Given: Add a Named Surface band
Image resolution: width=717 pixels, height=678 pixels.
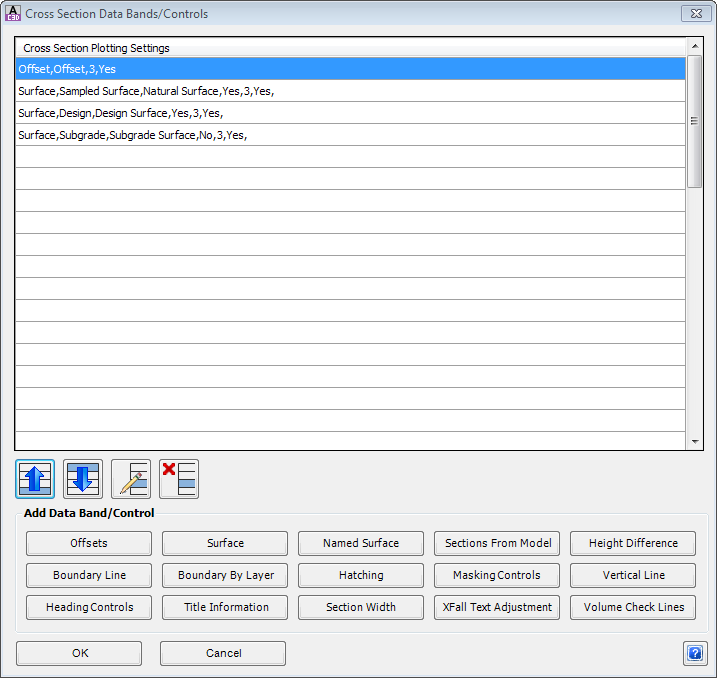Looking at the screenshot, I should coord(361,543).
